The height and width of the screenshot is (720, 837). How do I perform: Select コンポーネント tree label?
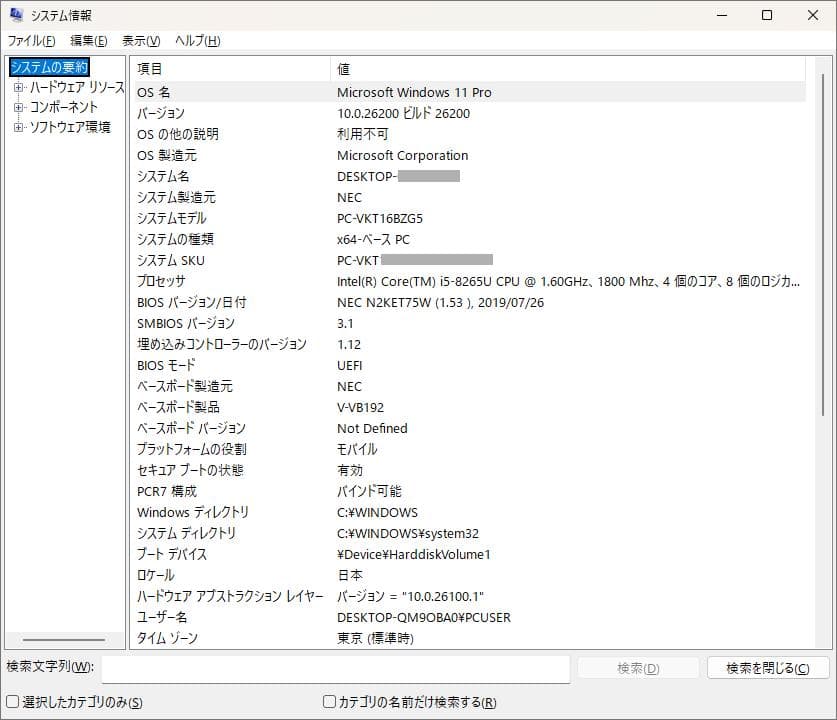point(64,107)
